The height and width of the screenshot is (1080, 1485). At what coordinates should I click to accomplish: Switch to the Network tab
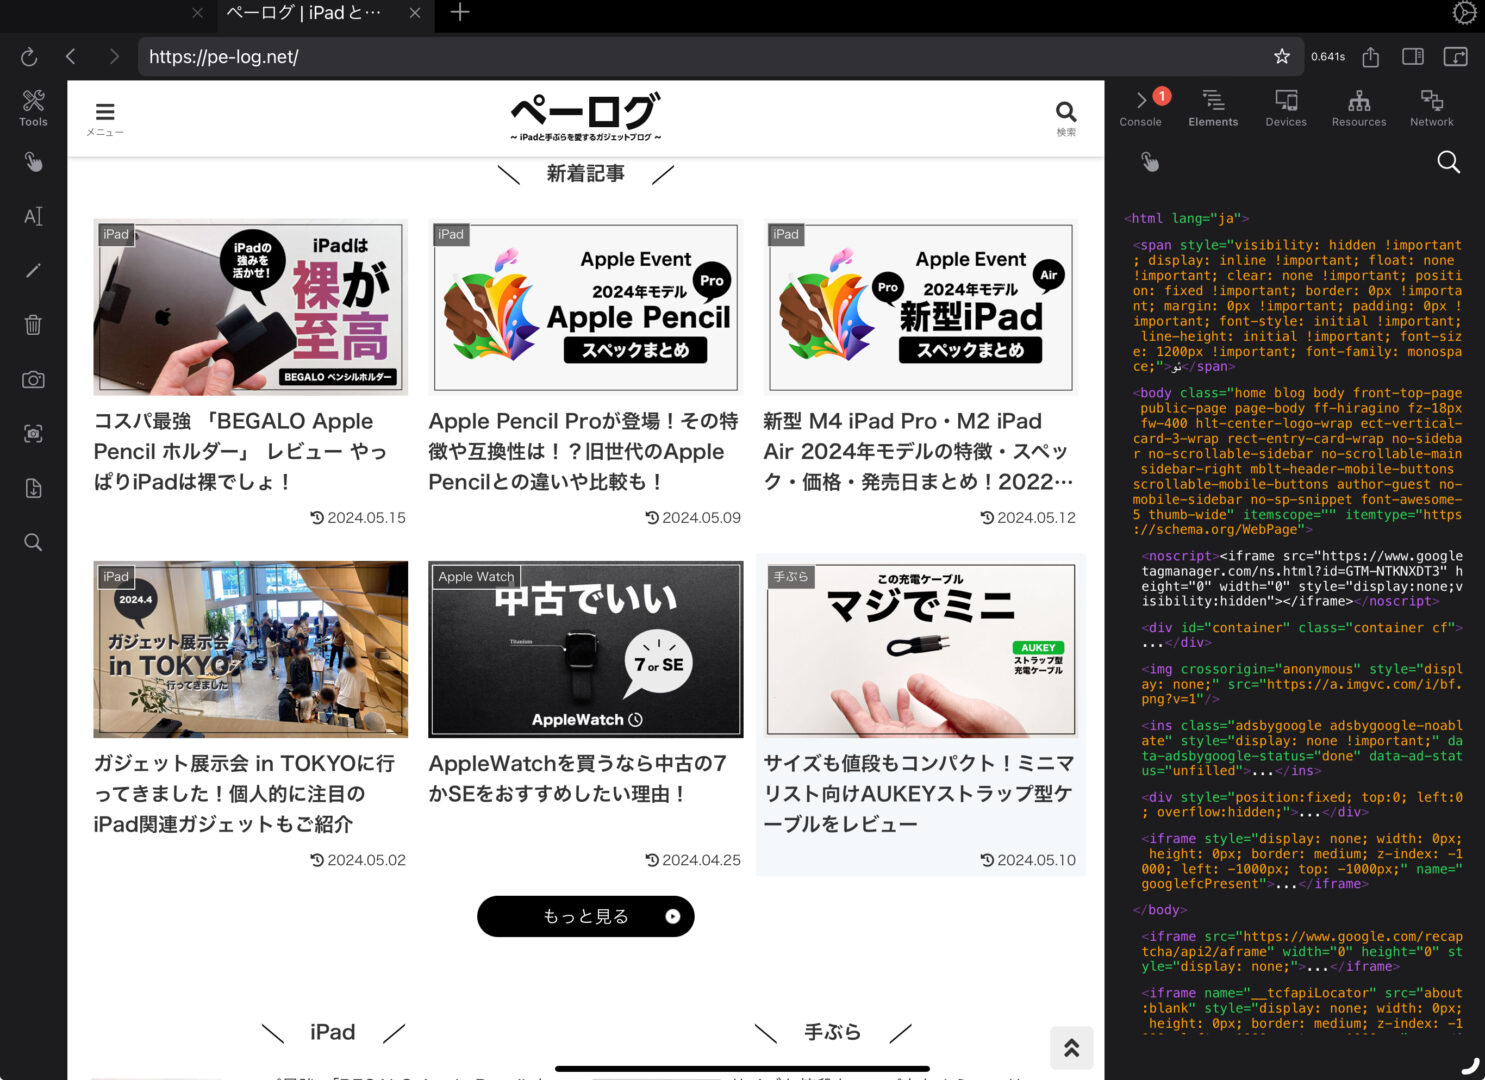pos(1432,108)
